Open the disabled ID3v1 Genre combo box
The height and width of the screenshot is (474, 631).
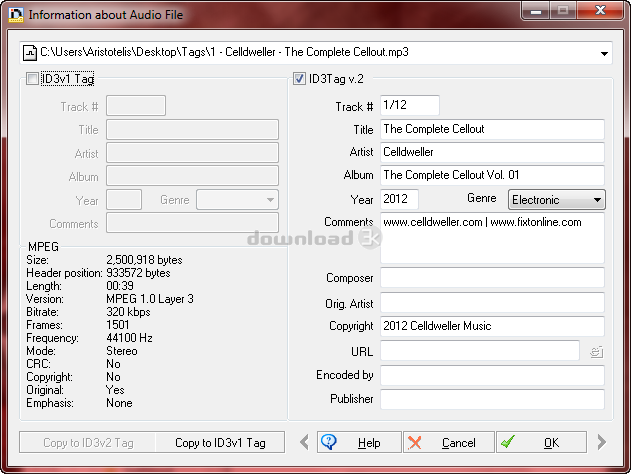pyautogui.click(x=237, y=200)
